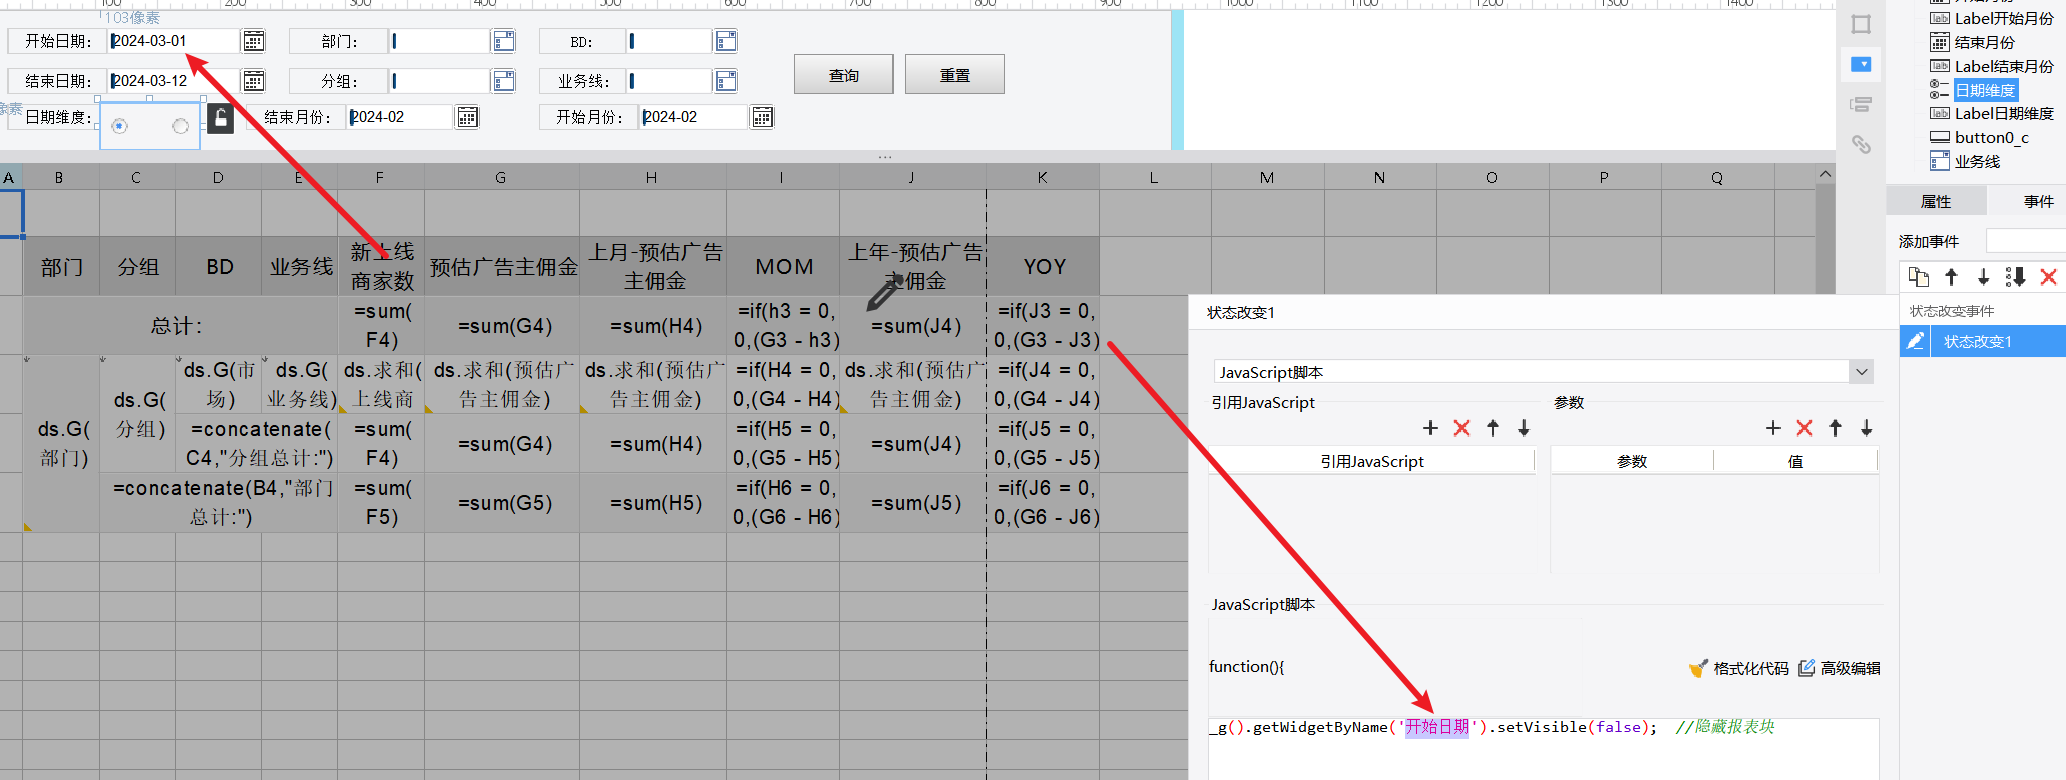Select the first radio option of 日期维度
Viewport: 2066px width, 780px height.
pyautogui.click(x=120, y=126)
